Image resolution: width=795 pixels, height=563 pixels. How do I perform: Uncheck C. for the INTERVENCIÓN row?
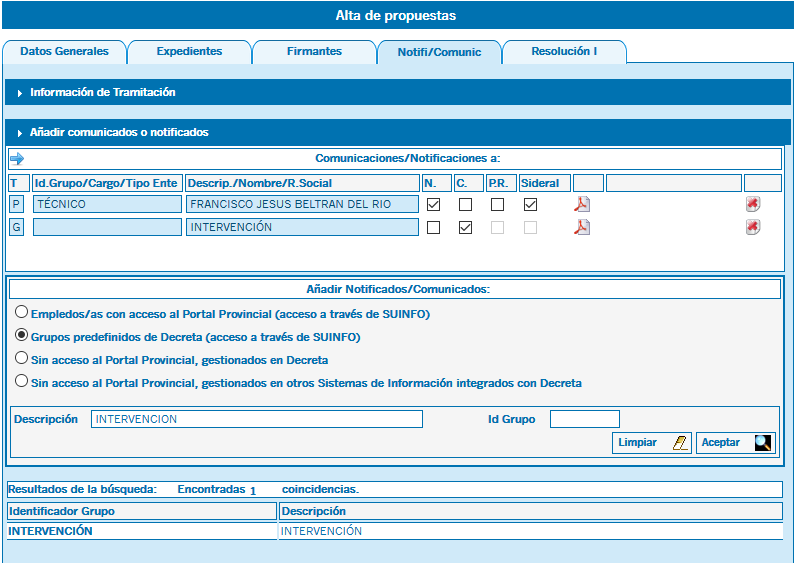pyautogui.click(x=465, y=227)
